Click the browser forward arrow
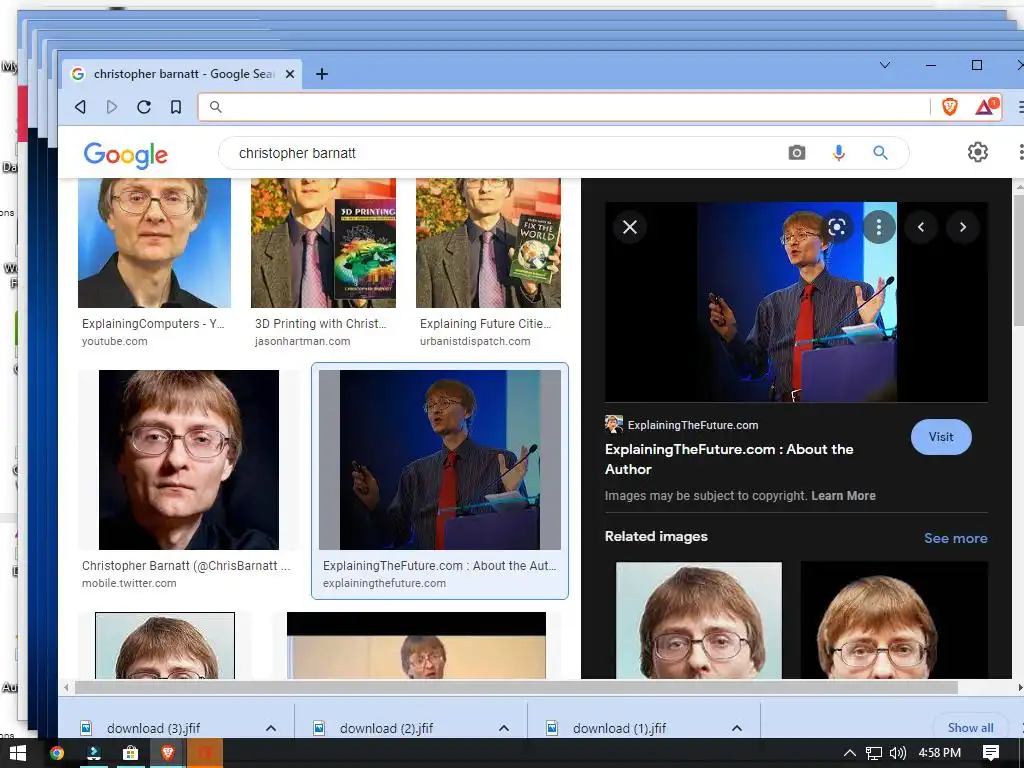The height and width of the screenshot is (768, 1024). tap(112, 106)
